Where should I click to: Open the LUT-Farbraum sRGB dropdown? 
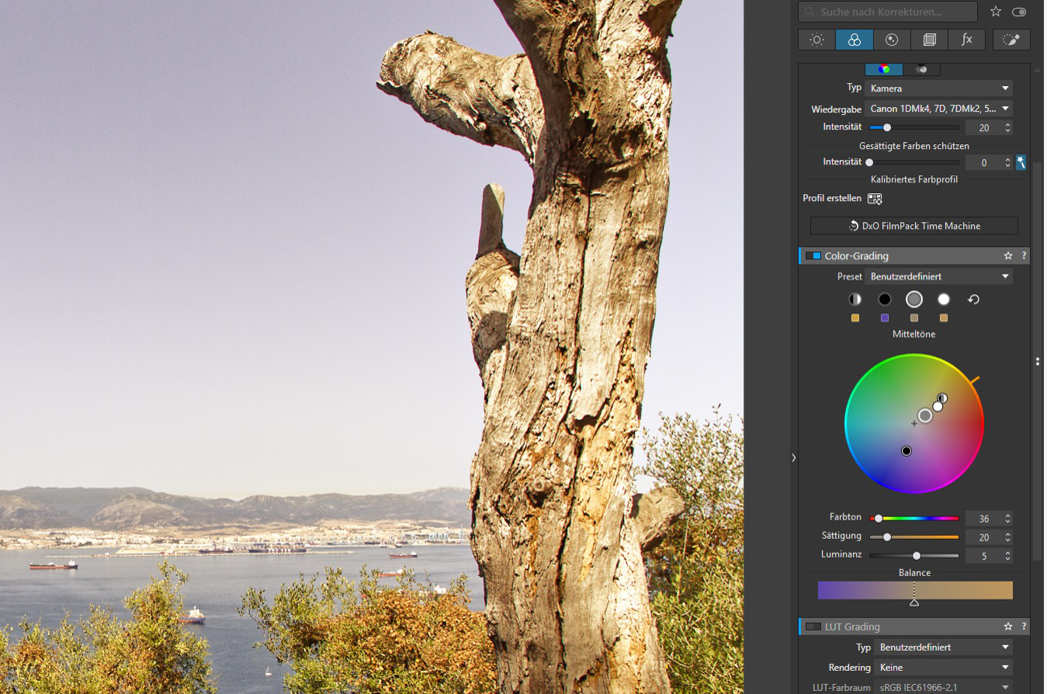point(944,687)
